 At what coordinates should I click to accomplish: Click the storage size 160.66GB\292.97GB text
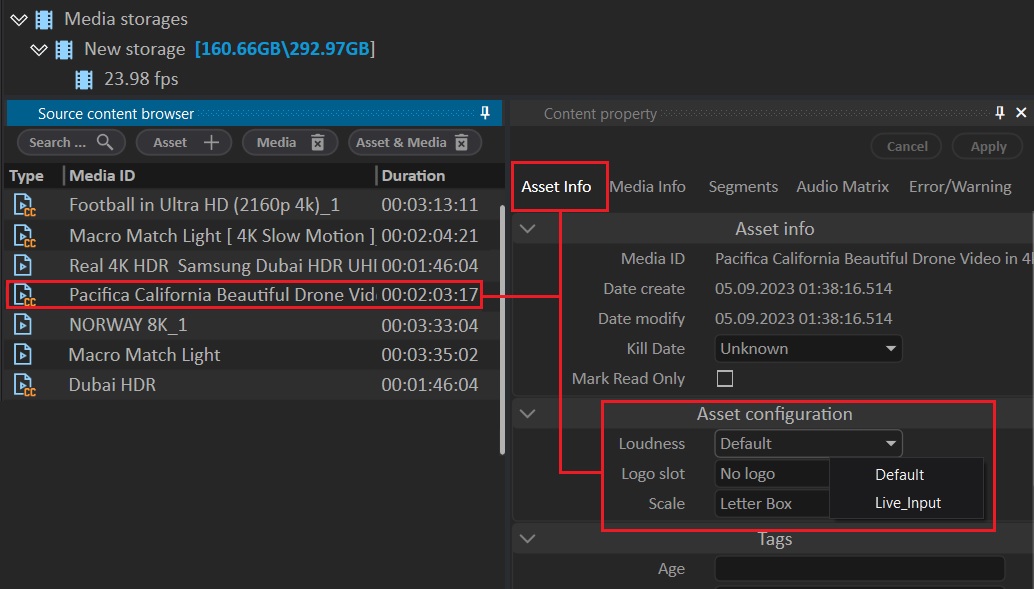tap(284, 49)
